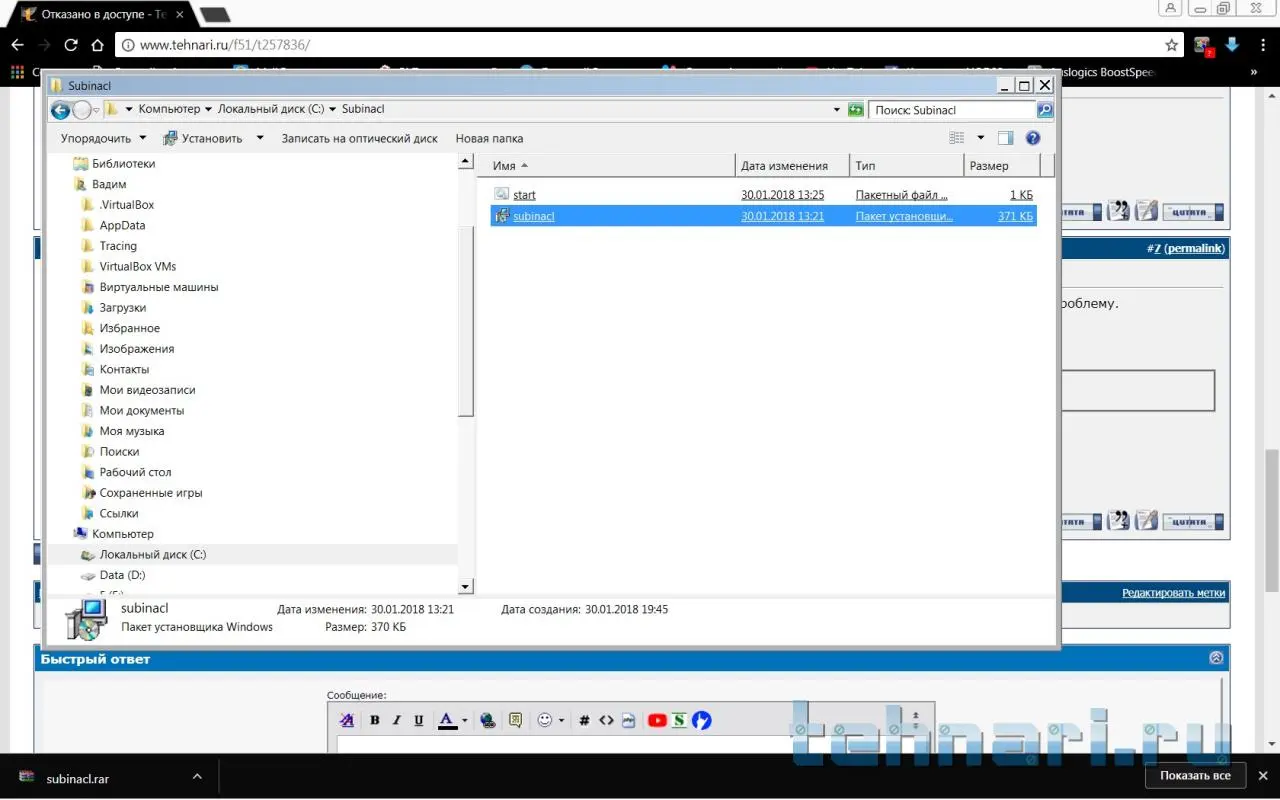Click the YouTube icon in the editor
Image resolution: width=1280 pixels, height=800 pixels.
pyautogui.click(x=657, y=720)
